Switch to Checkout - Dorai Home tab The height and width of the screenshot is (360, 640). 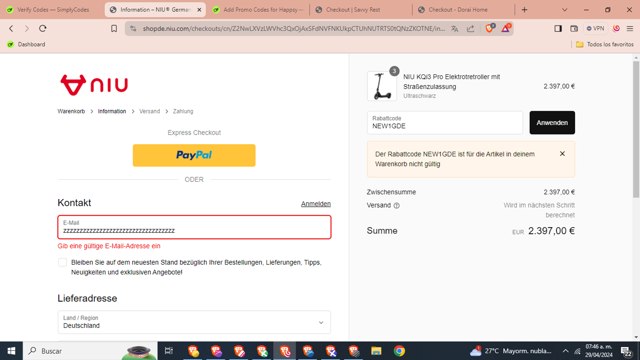463,10
